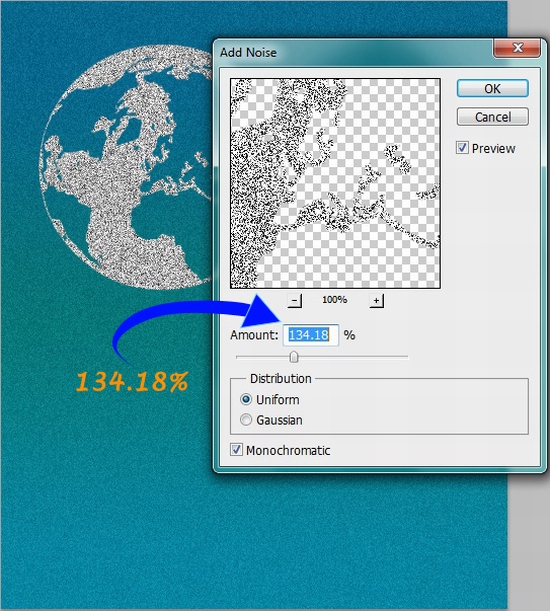Zoom in the noise preview with plus
The height and width of the screenshot is (611, 550).
pyautogui.click(x=376, y=300)
